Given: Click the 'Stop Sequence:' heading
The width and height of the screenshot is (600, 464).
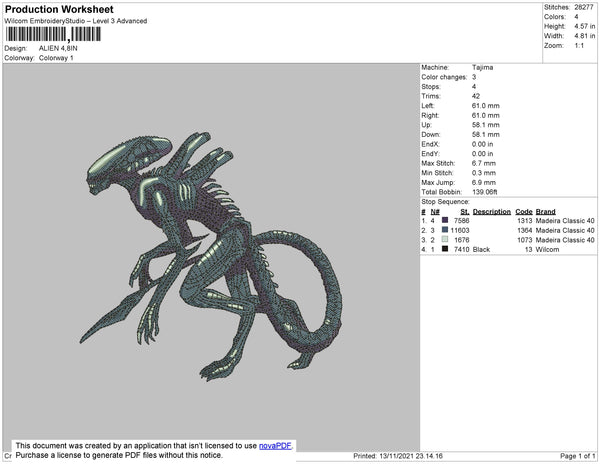Looking at the screenshot, I should [x=445, y=202].
